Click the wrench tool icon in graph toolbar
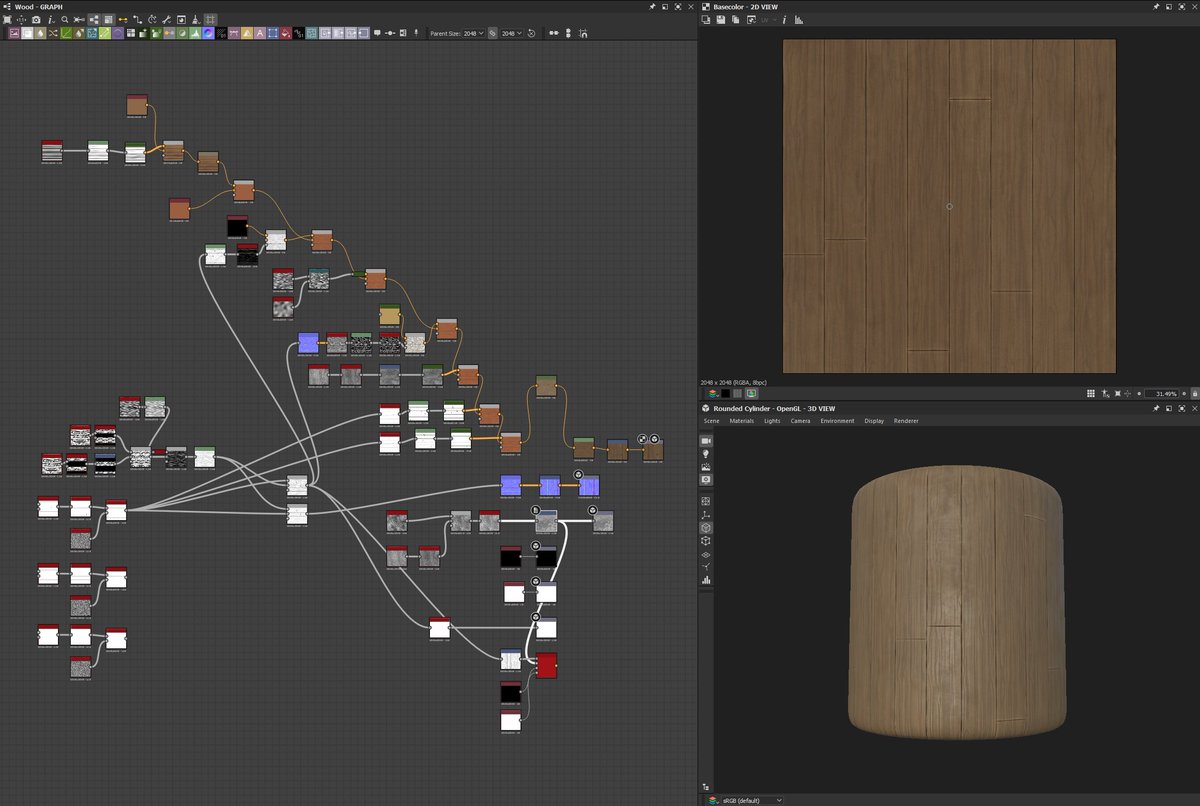Screen dimensions: 1200x806 click(167, 19)
